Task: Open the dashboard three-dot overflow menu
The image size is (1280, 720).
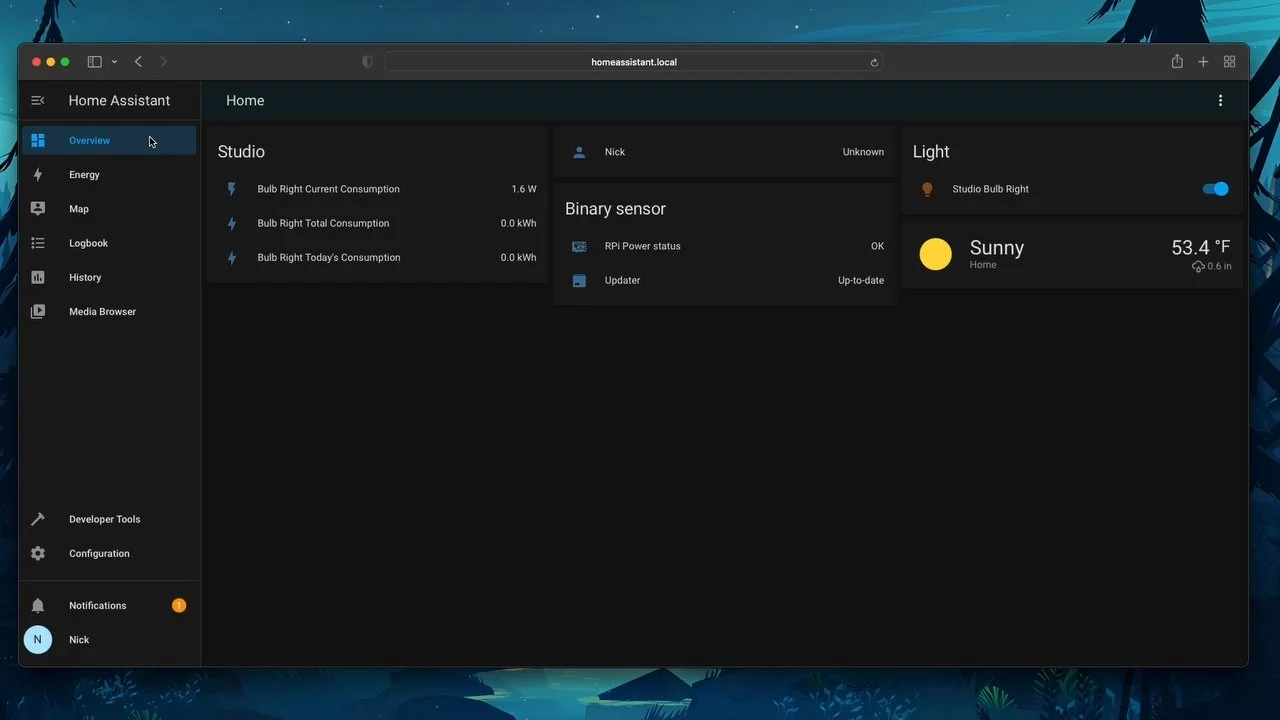Action: (x=1220, y=101)
